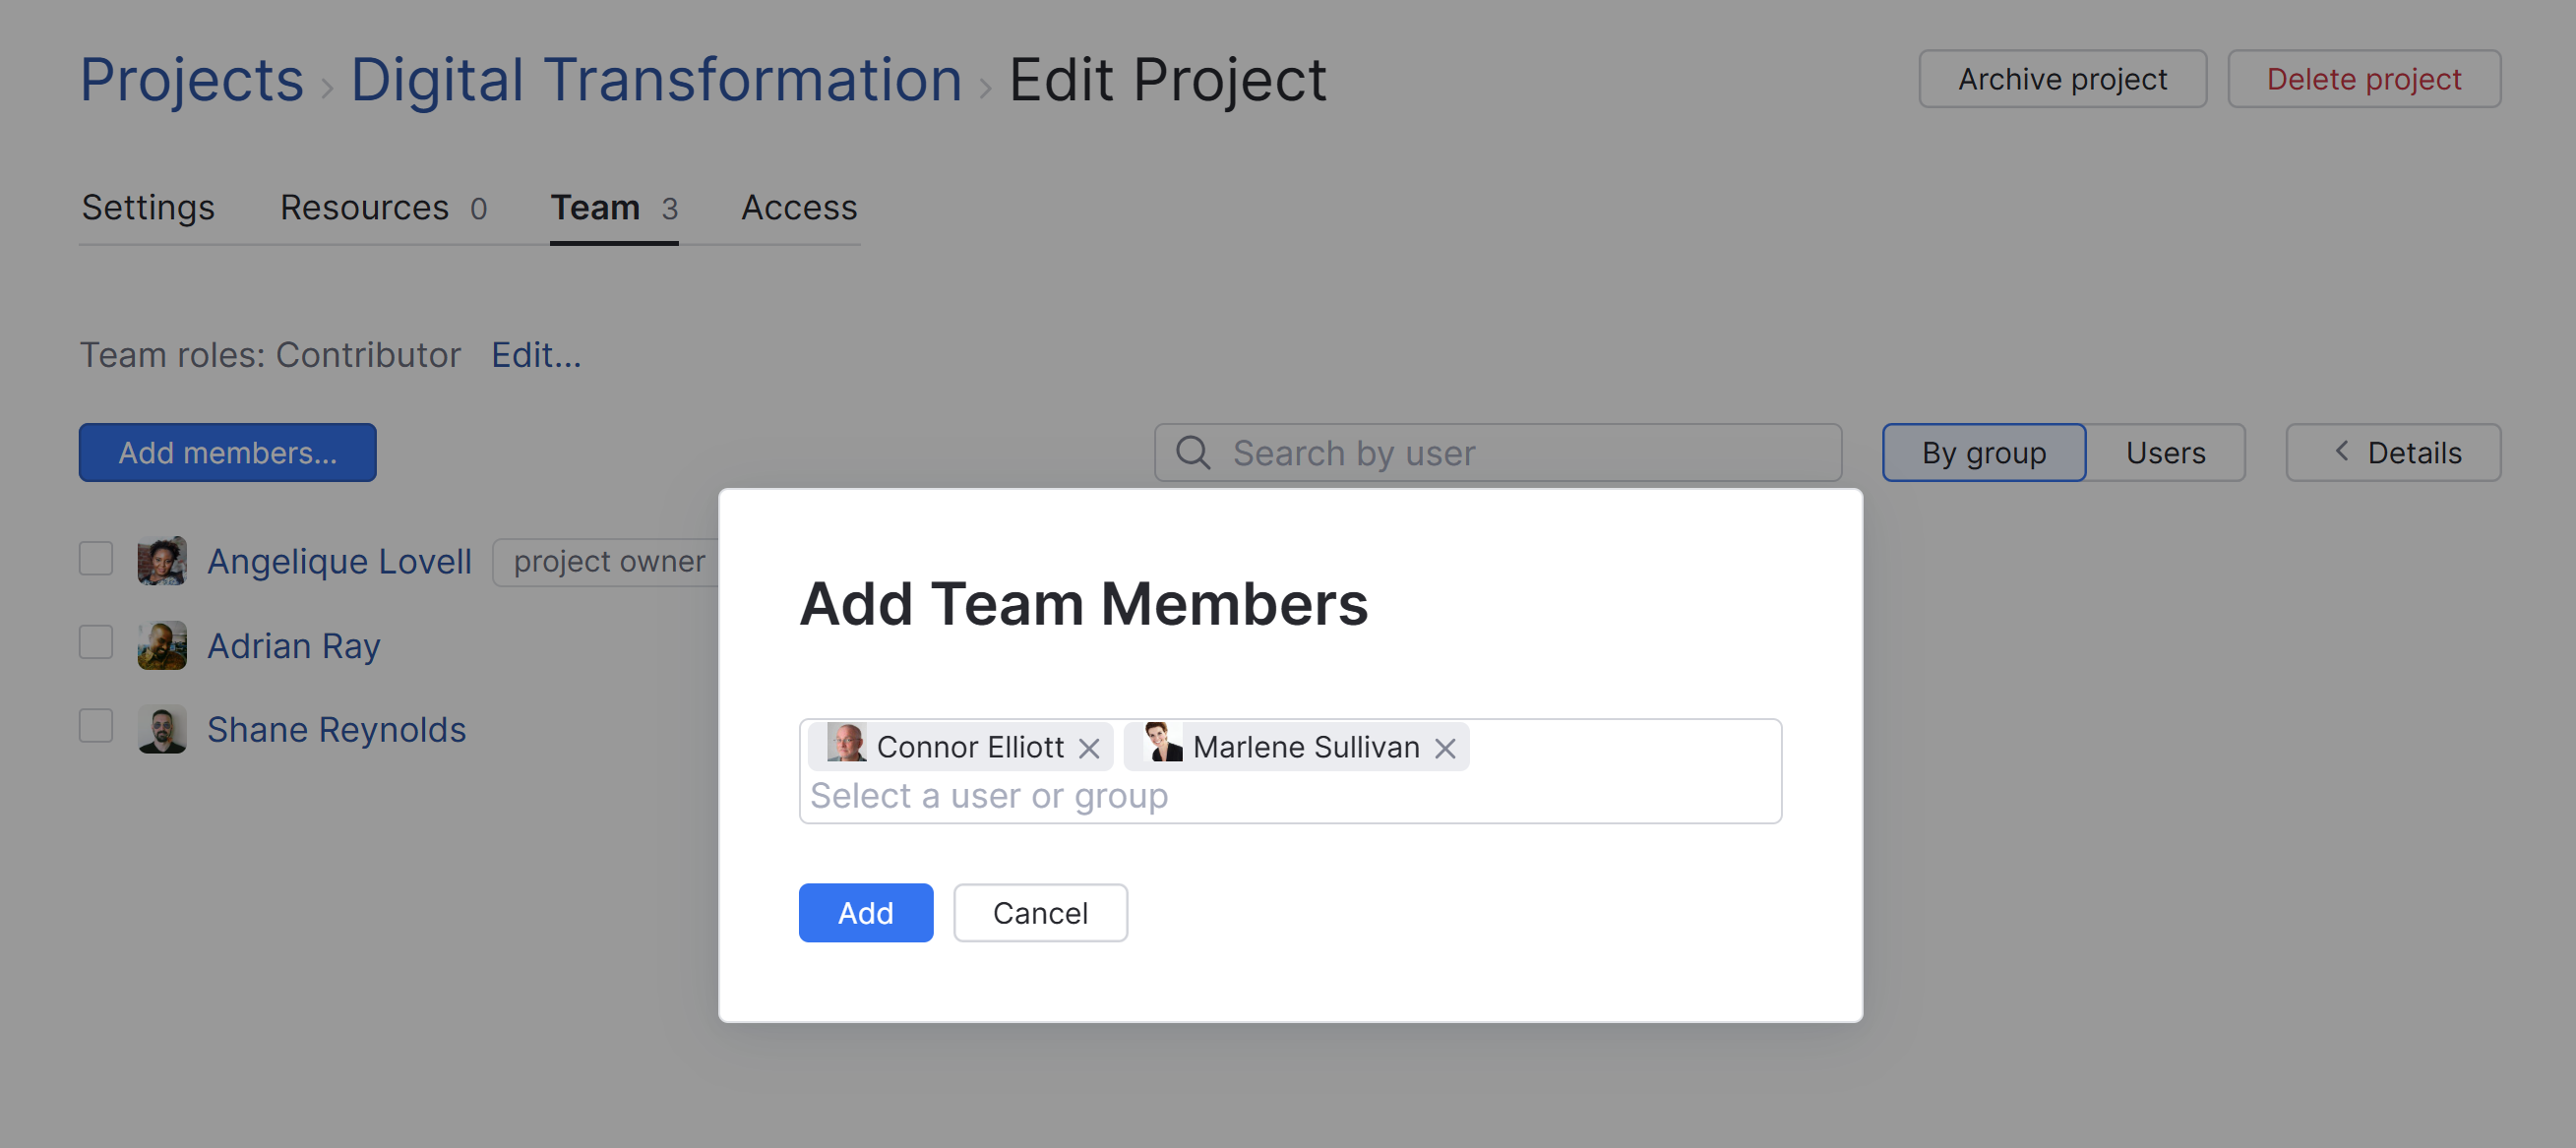This screenshot has height=1148, width=2576.
Task: Switch to the Settings tab
Action: pos(148,207)
